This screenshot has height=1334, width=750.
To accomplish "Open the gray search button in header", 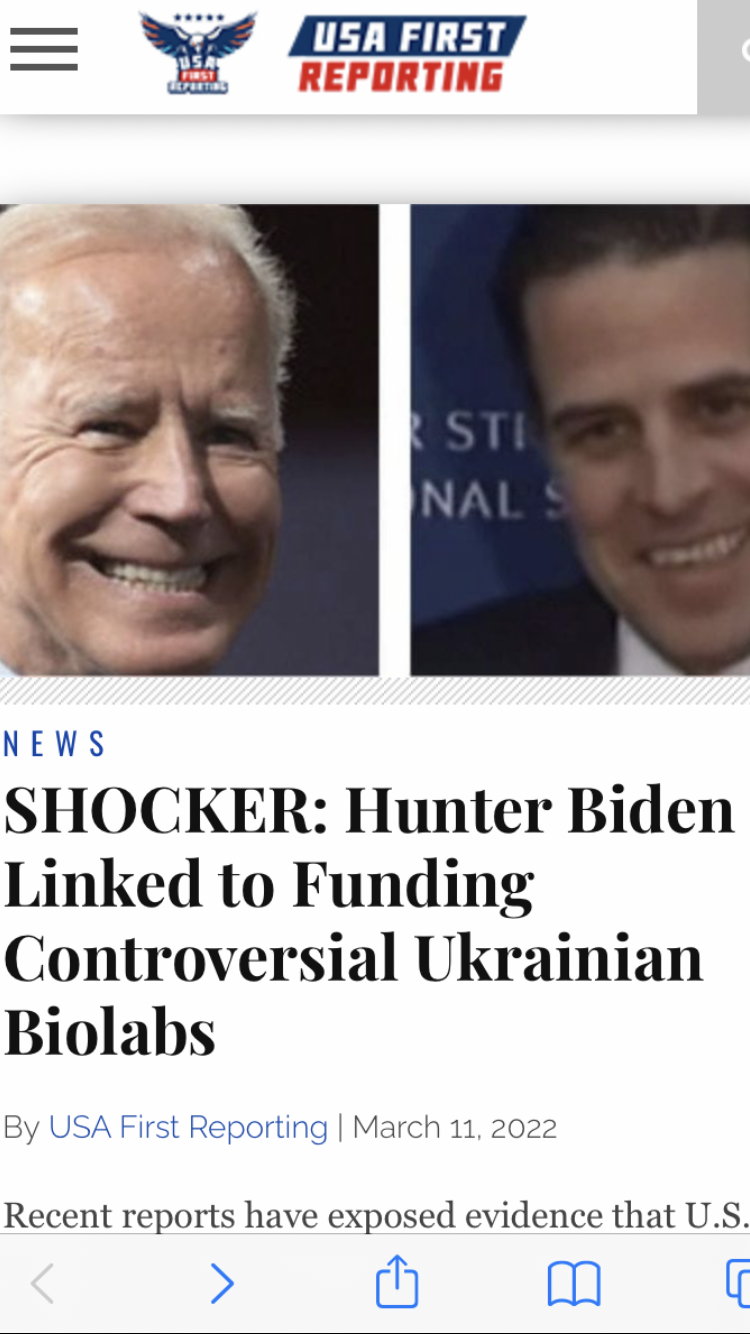I will click(x=724, y=56).
